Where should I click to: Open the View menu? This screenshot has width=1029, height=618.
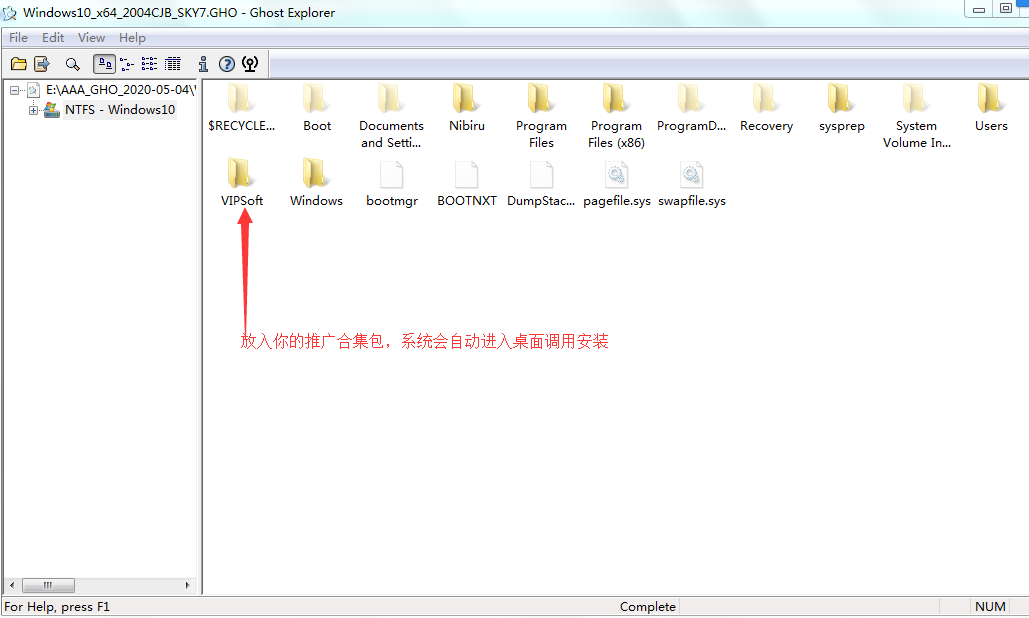91,38
